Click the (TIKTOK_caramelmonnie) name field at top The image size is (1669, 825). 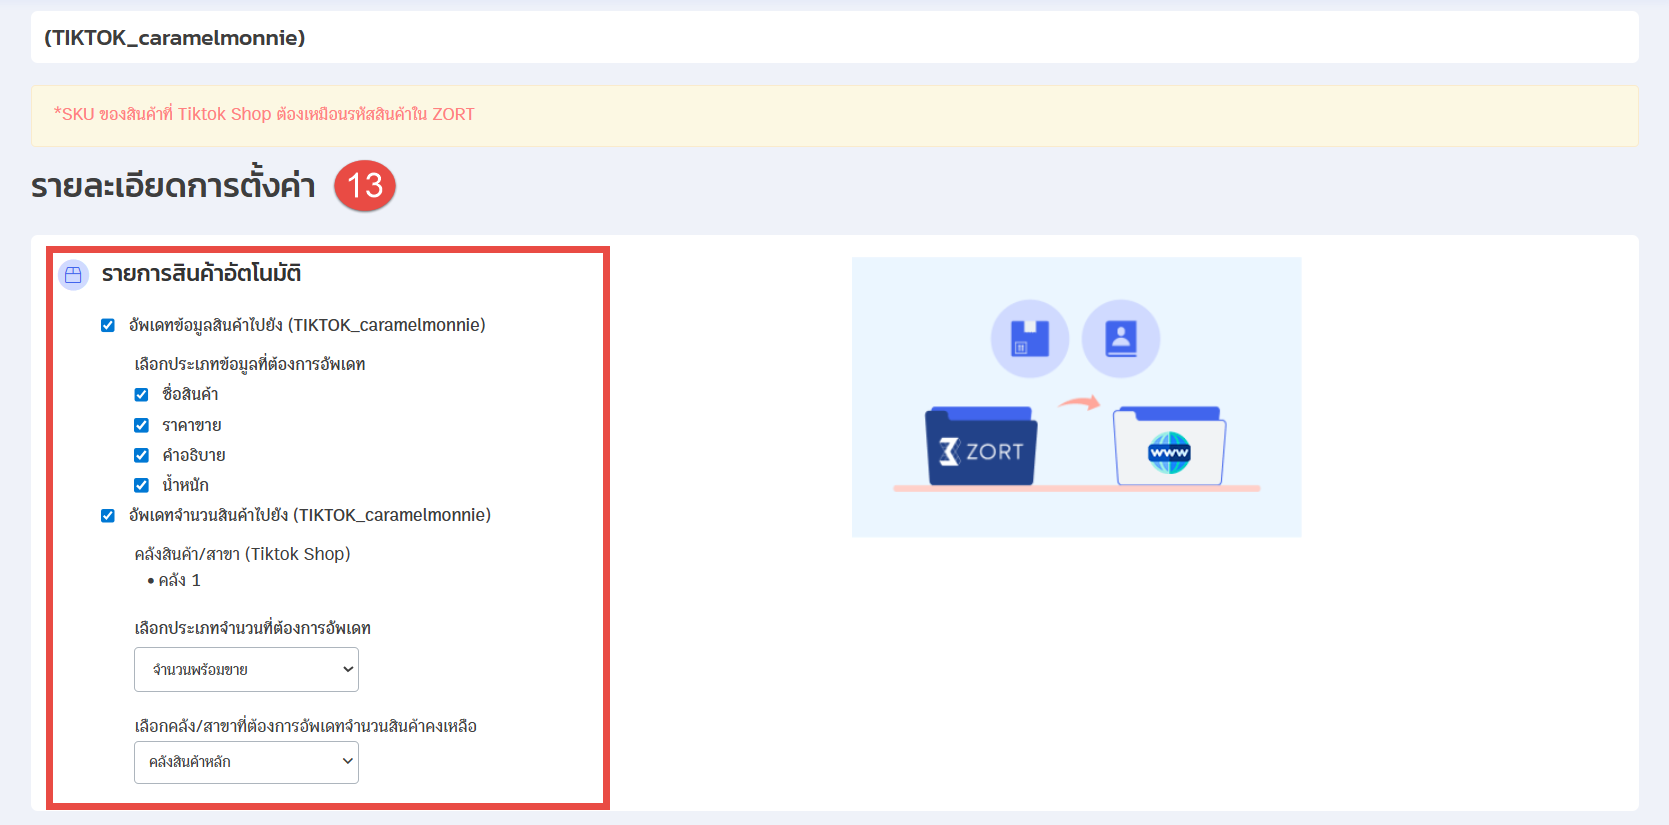[834, 38]
